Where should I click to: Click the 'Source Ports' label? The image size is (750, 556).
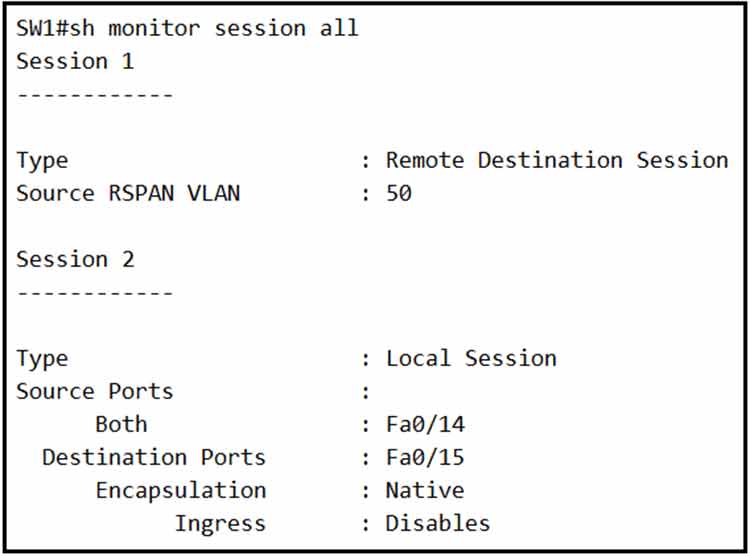pos(94,391)
